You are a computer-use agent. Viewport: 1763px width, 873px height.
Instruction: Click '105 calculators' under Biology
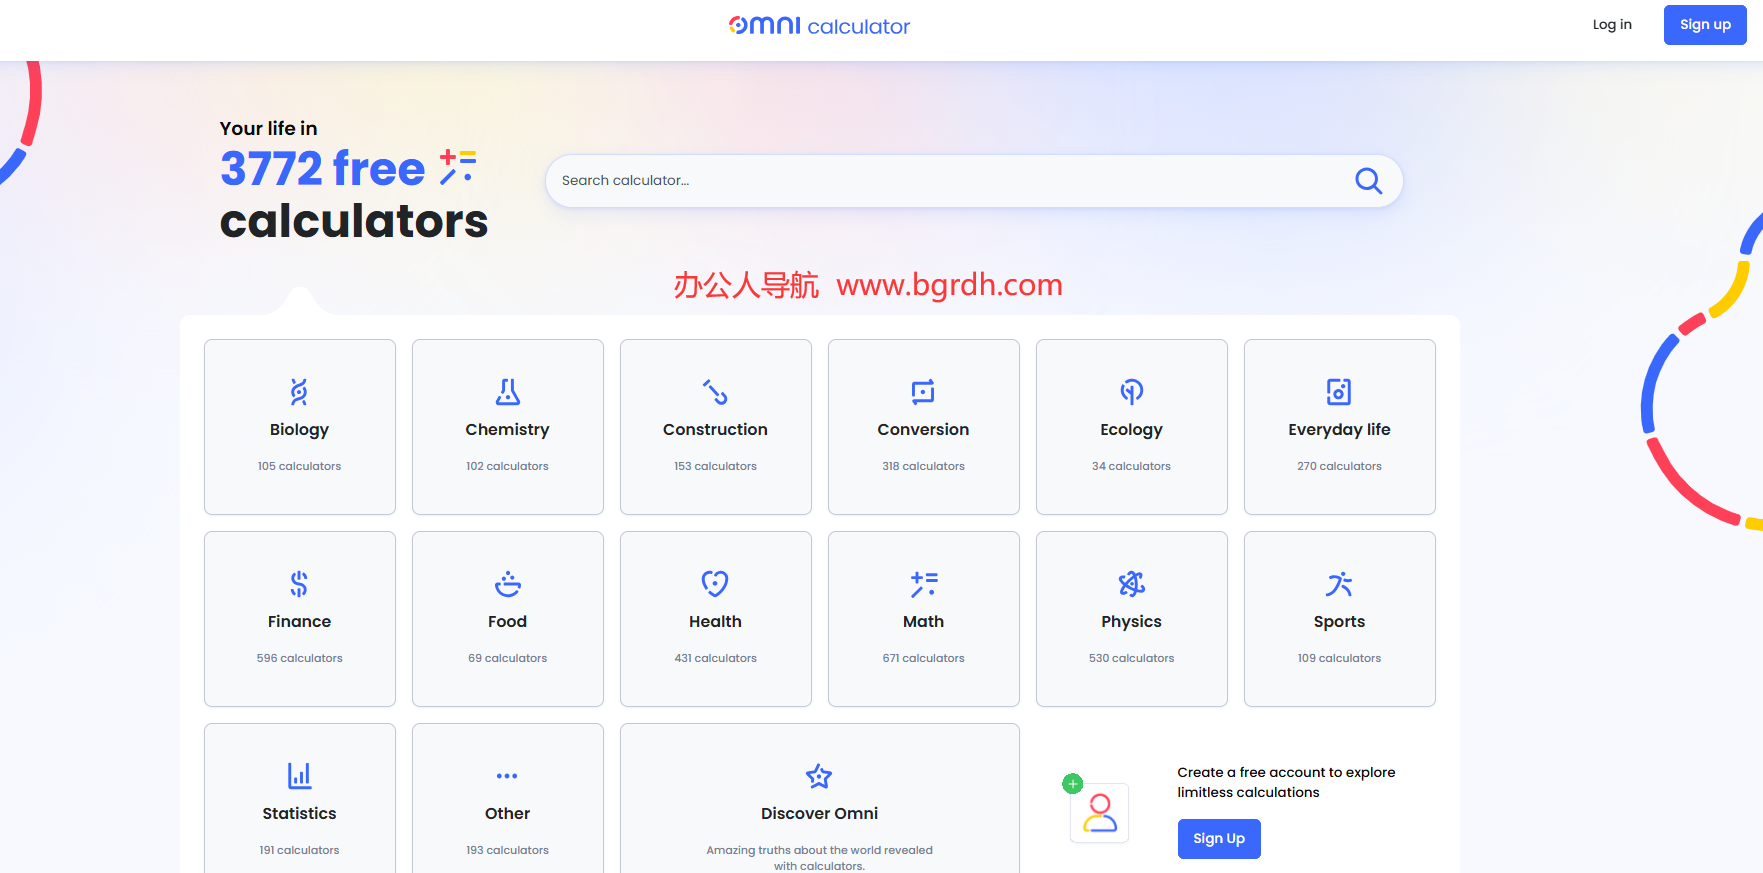point(299,466)
